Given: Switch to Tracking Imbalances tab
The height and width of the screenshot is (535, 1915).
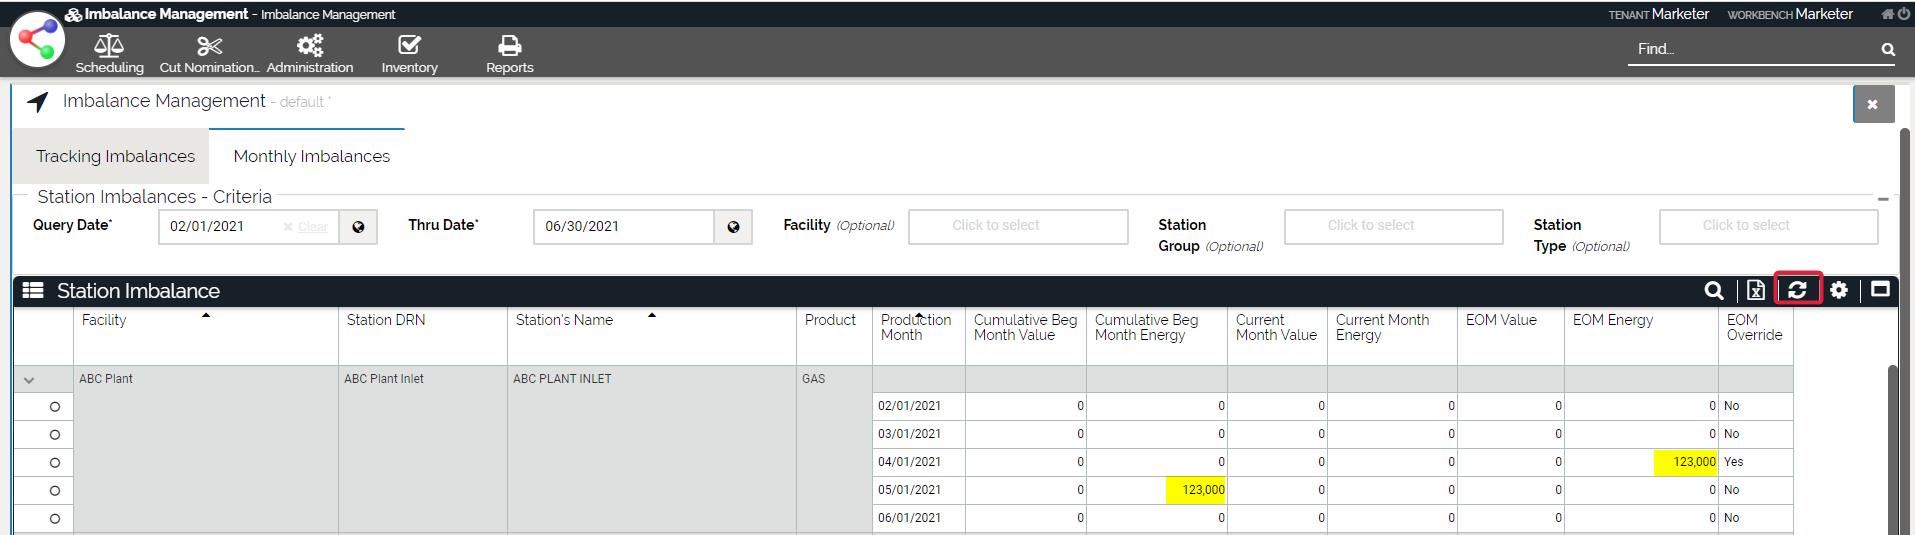Looking at the screenshot, I should (x=115, y=156).
